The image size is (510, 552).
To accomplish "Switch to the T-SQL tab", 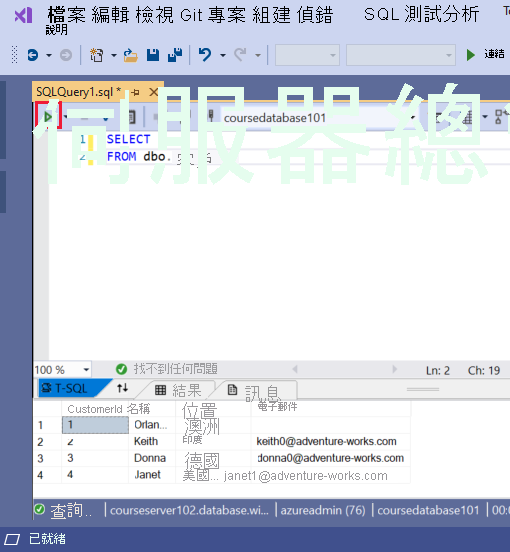I will [x=70, y=388].
